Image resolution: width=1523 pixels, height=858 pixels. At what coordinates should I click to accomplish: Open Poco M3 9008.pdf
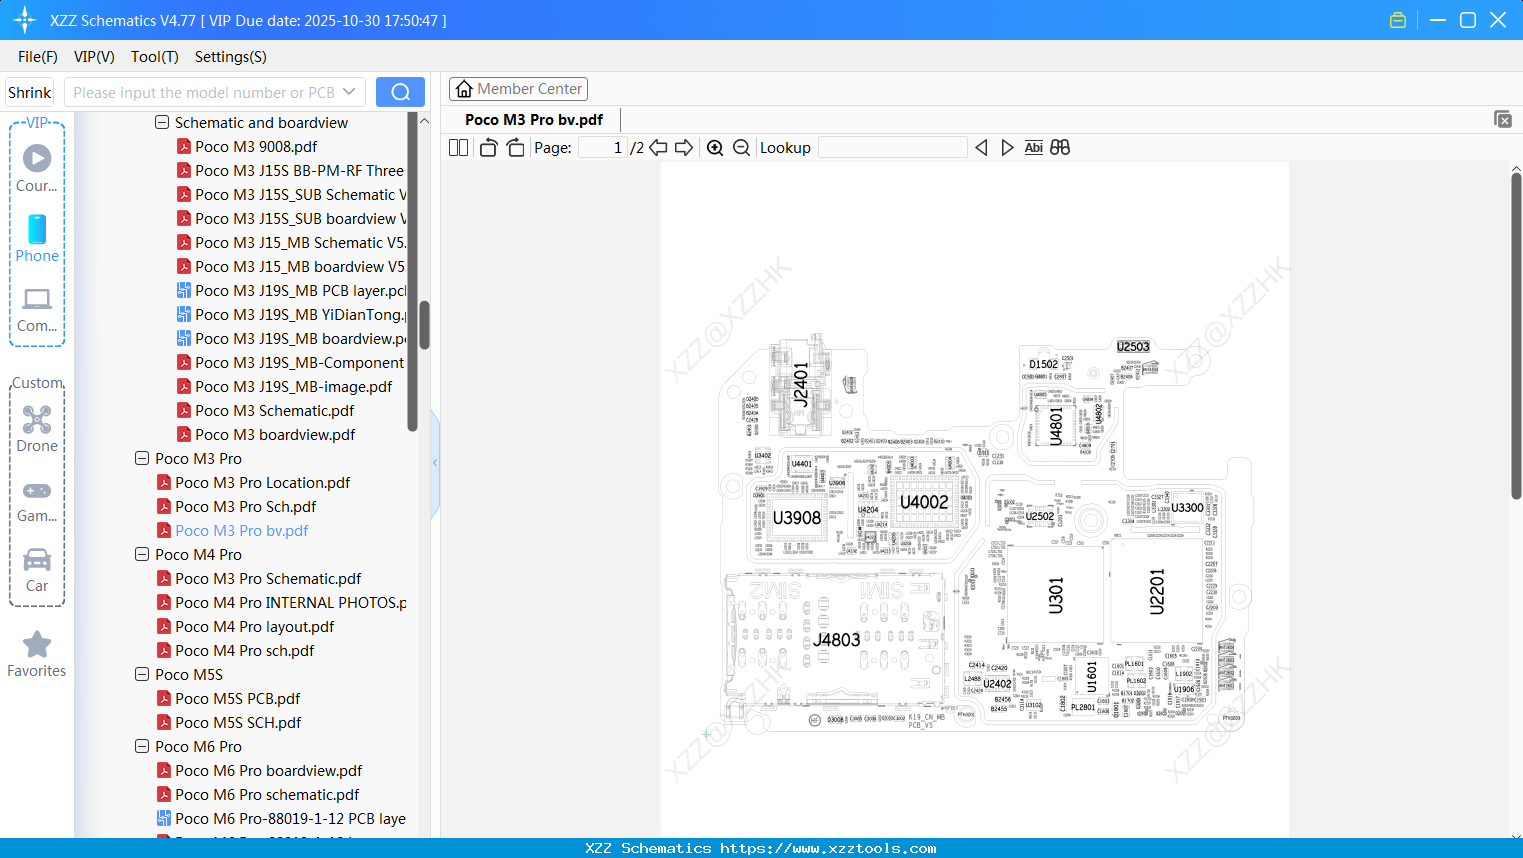[x=256, y=147]
